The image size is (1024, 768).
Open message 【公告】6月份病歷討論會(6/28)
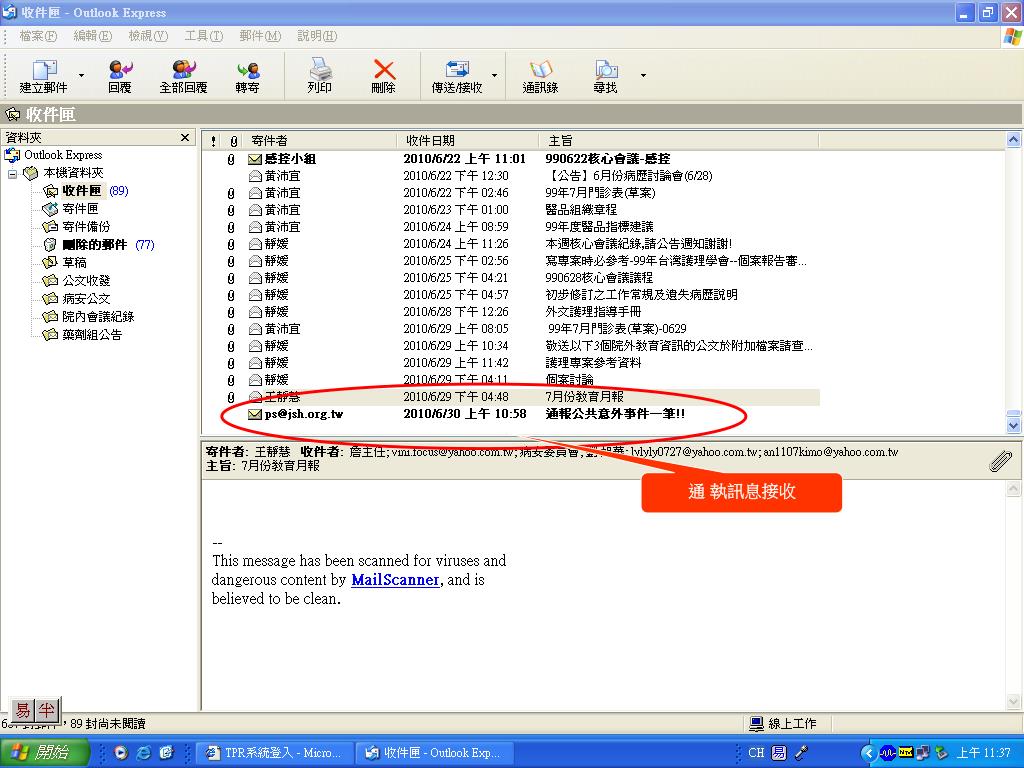click(x=628, y=176)
